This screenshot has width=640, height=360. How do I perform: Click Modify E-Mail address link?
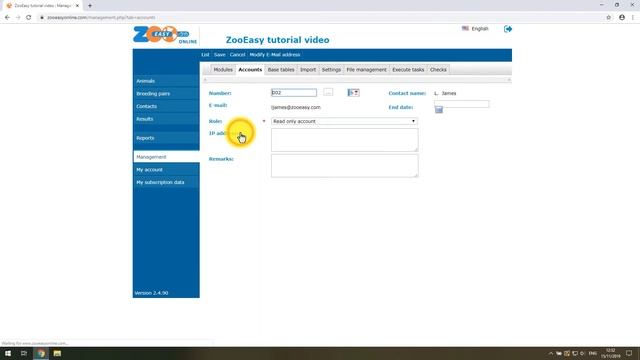point(275,55)
